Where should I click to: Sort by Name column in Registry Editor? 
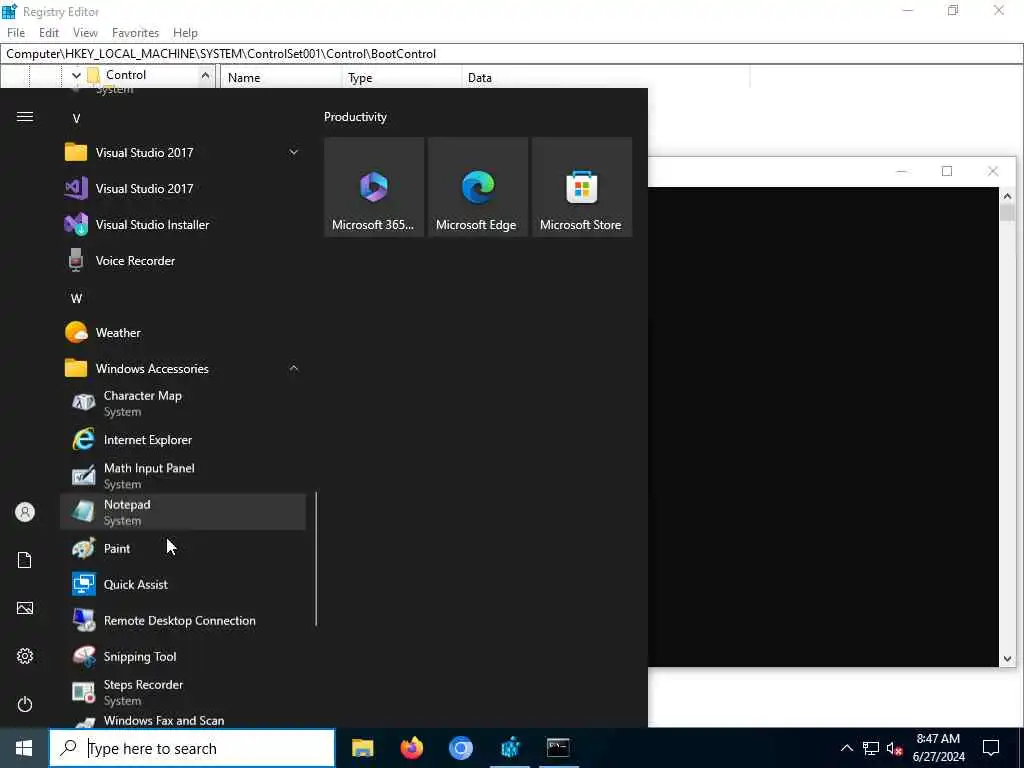click(282, 77)
